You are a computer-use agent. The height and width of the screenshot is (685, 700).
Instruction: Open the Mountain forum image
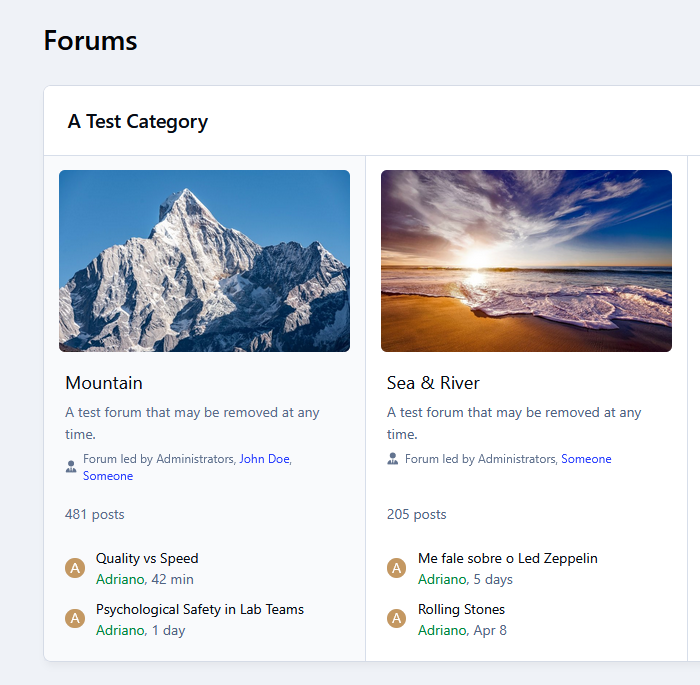click(x=204, y=261)
